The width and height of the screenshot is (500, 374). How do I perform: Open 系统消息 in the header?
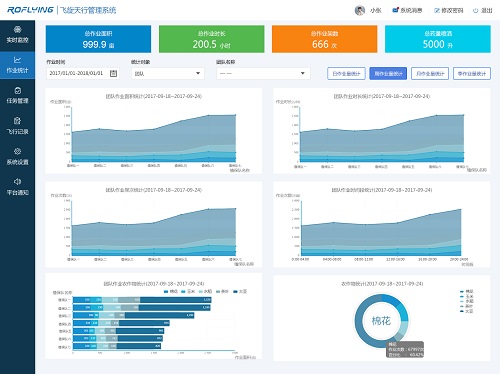coord(407,10)
